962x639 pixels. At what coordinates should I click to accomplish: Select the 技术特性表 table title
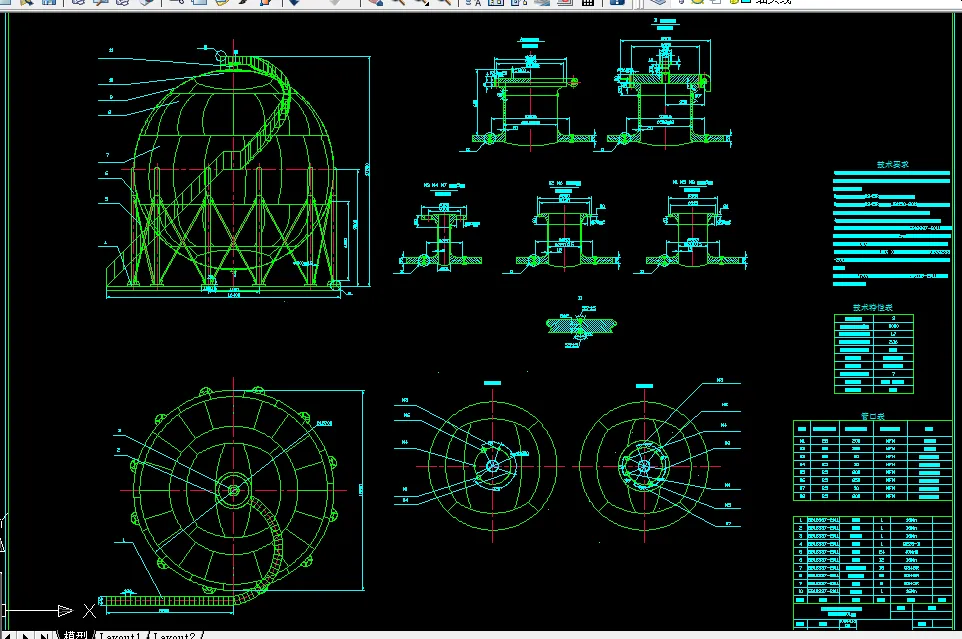872,307
